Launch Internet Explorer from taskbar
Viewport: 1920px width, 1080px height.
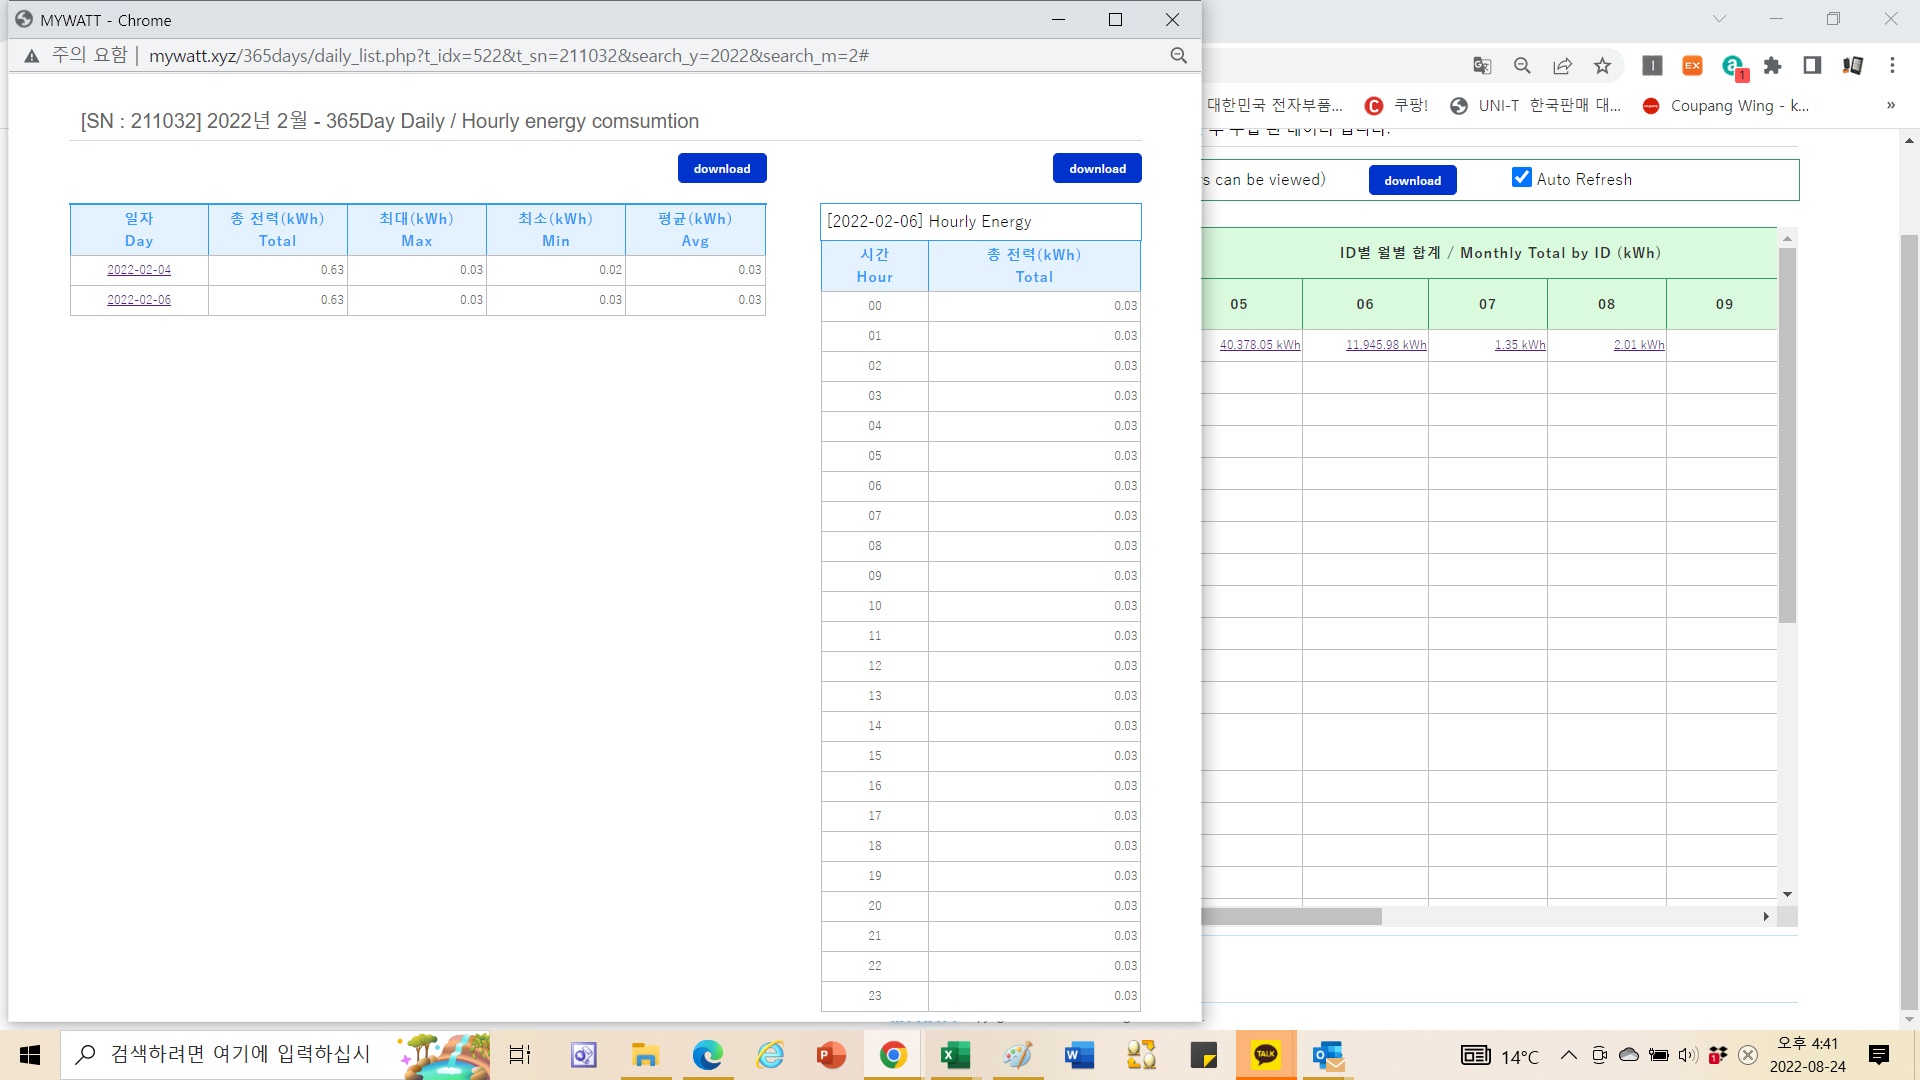click(x=770, y=1055)
